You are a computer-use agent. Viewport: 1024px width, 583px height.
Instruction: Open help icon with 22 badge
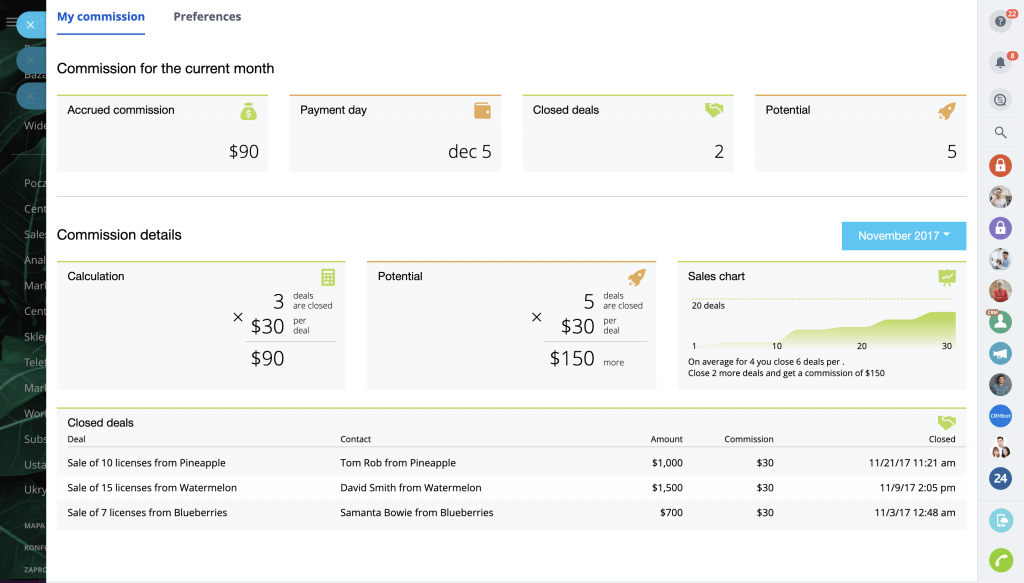[x=1000, y=21]
